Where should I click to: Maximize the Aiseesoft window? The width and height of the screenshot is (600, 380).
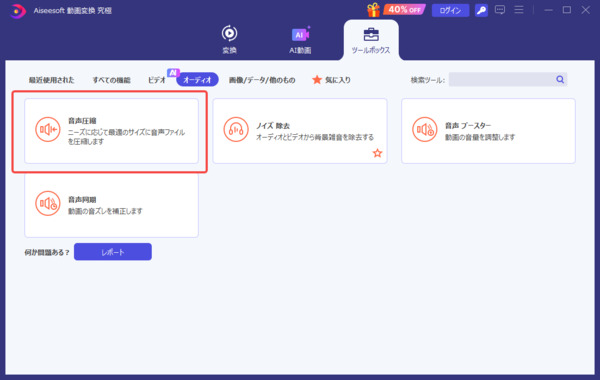point(567,10)
